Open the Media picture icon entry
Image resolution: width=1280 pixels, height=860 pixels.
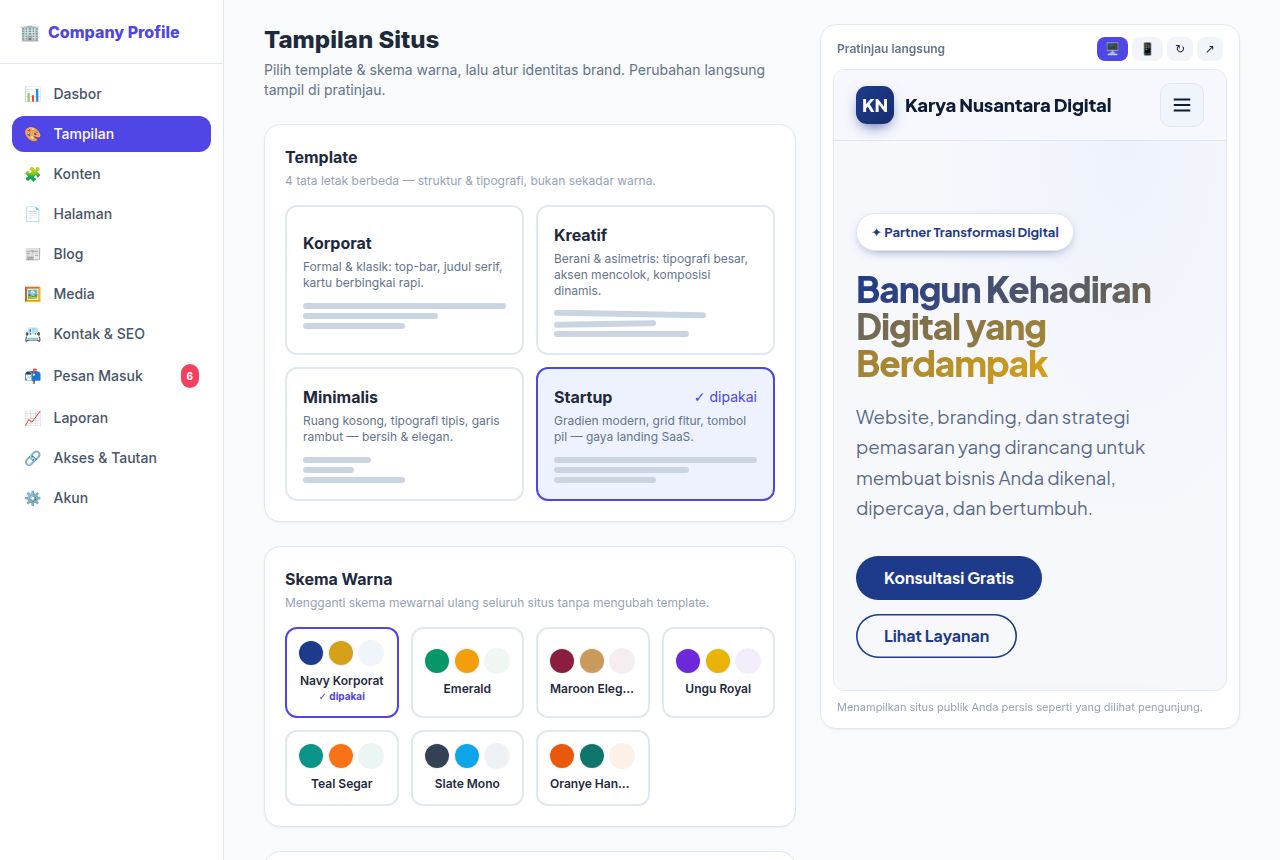[32, 294]
